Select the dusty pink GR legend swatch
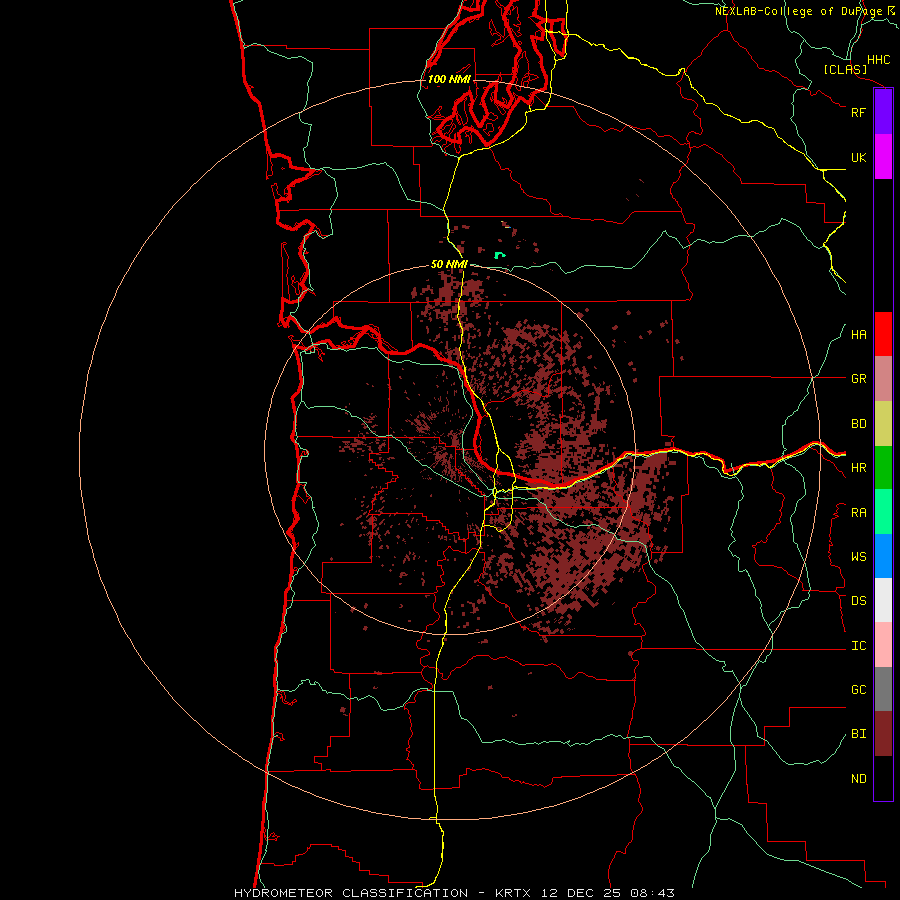 (x=883, y=379)
